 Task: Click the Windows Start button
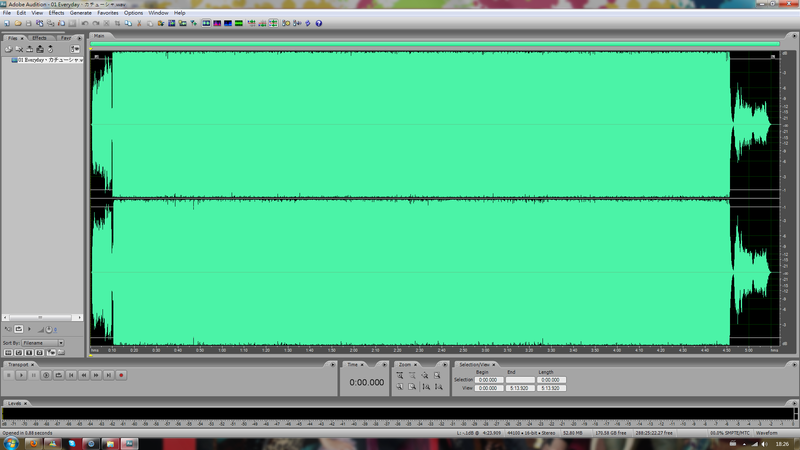pos(10,441)
